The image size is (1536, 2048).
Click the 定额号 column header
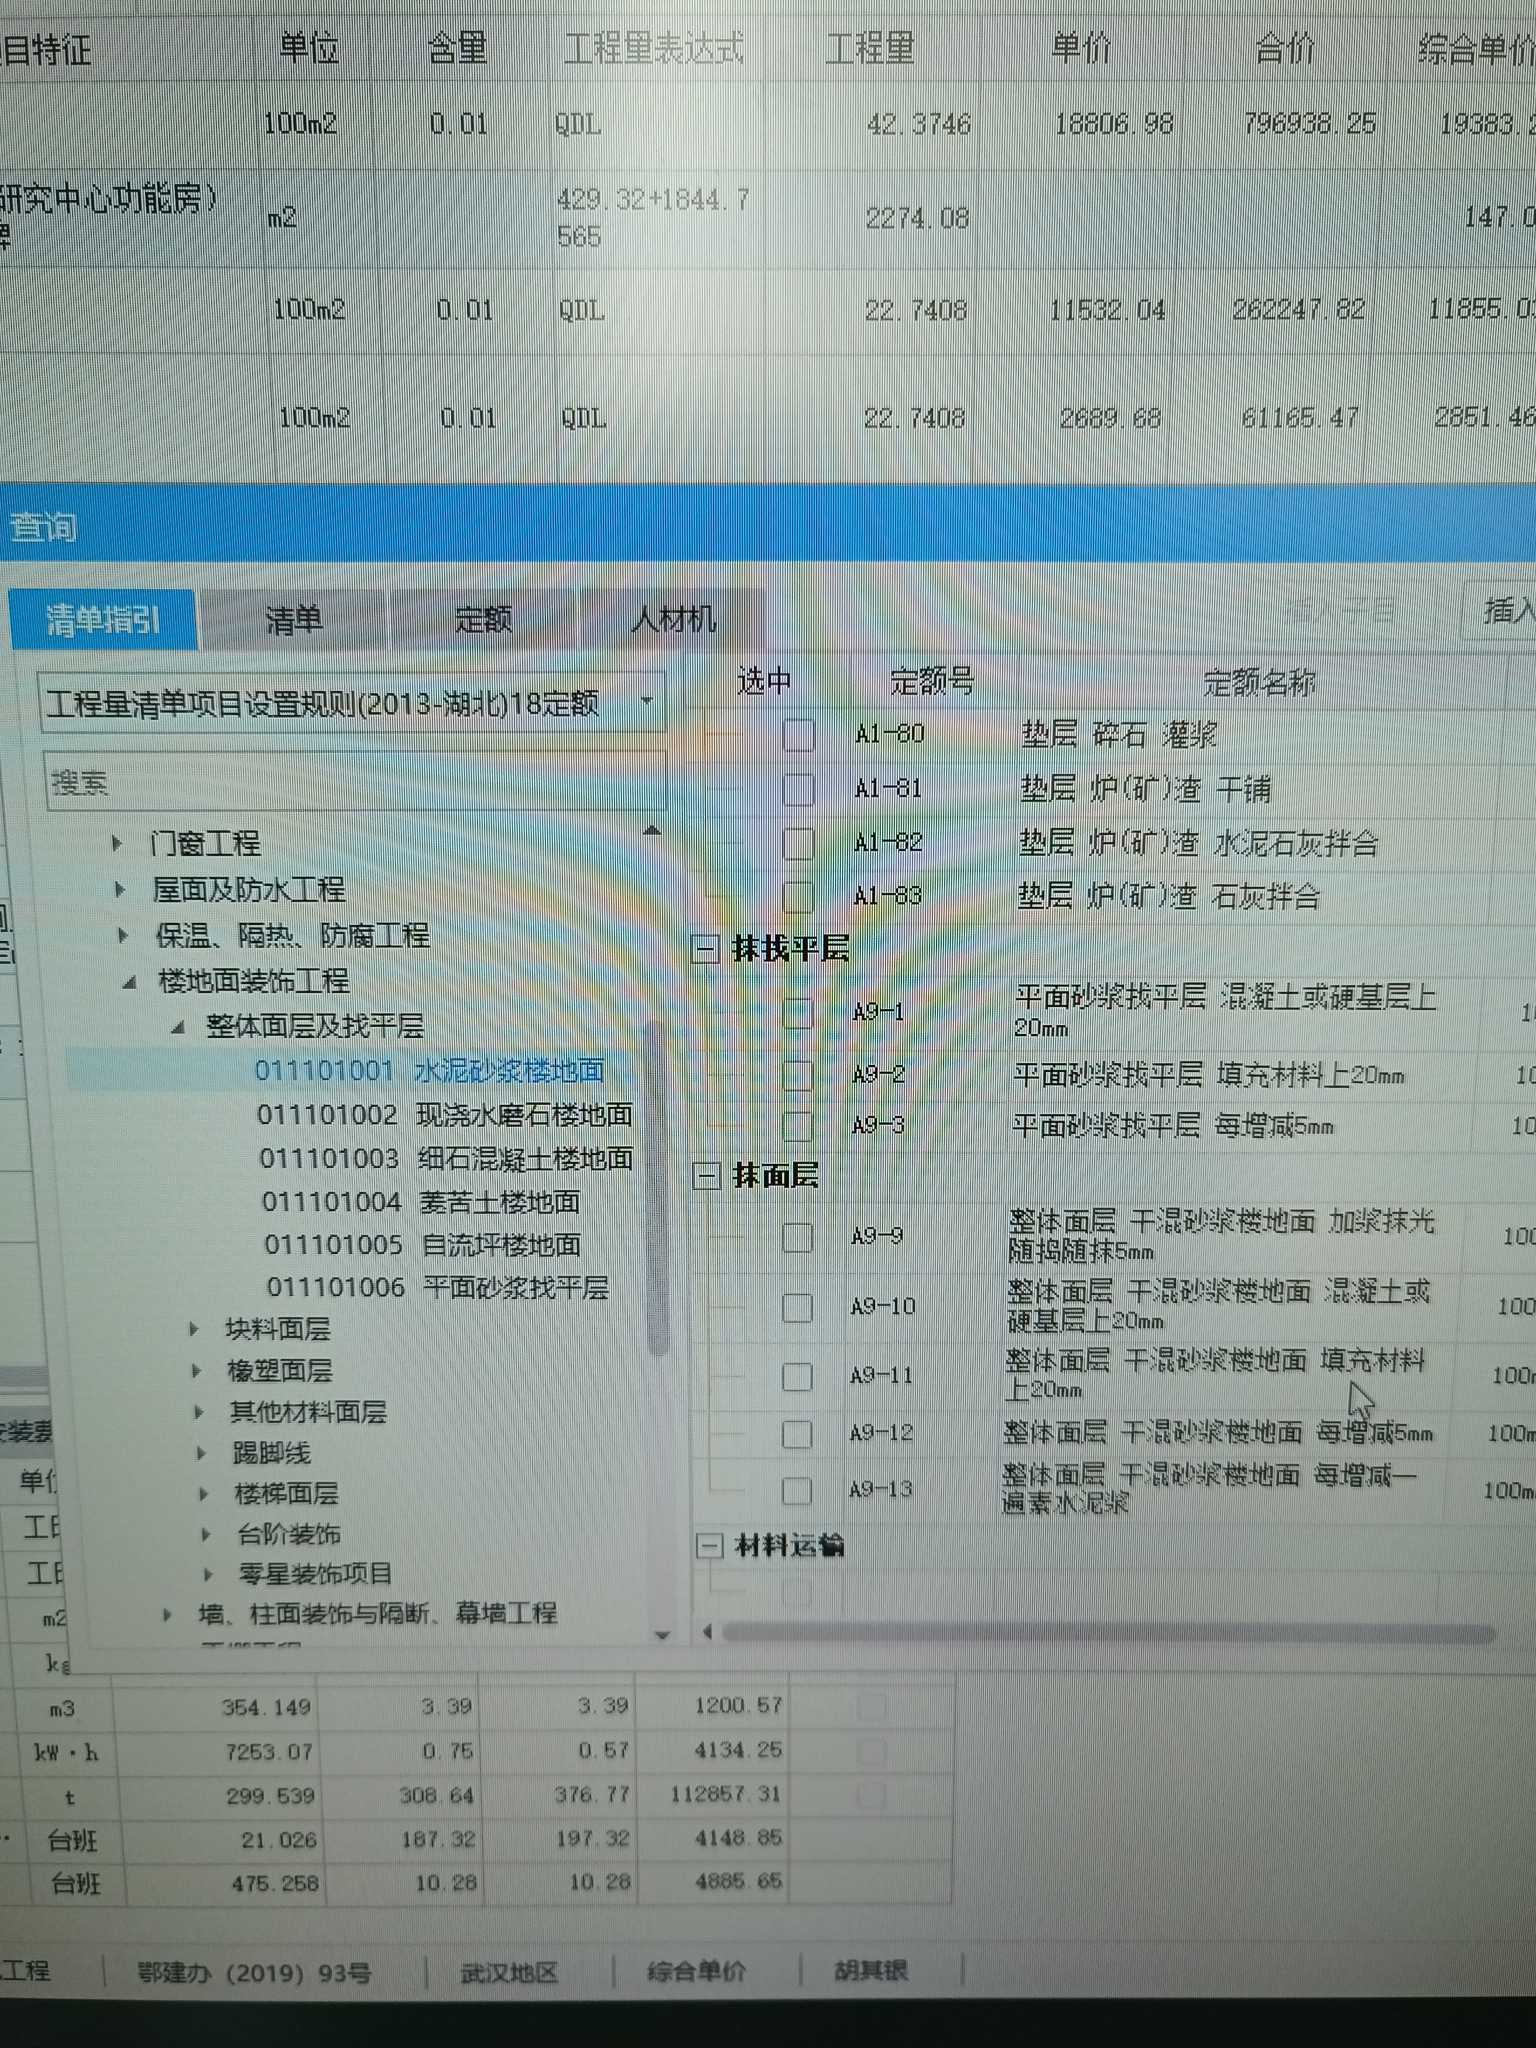click(x=932, y=681)
